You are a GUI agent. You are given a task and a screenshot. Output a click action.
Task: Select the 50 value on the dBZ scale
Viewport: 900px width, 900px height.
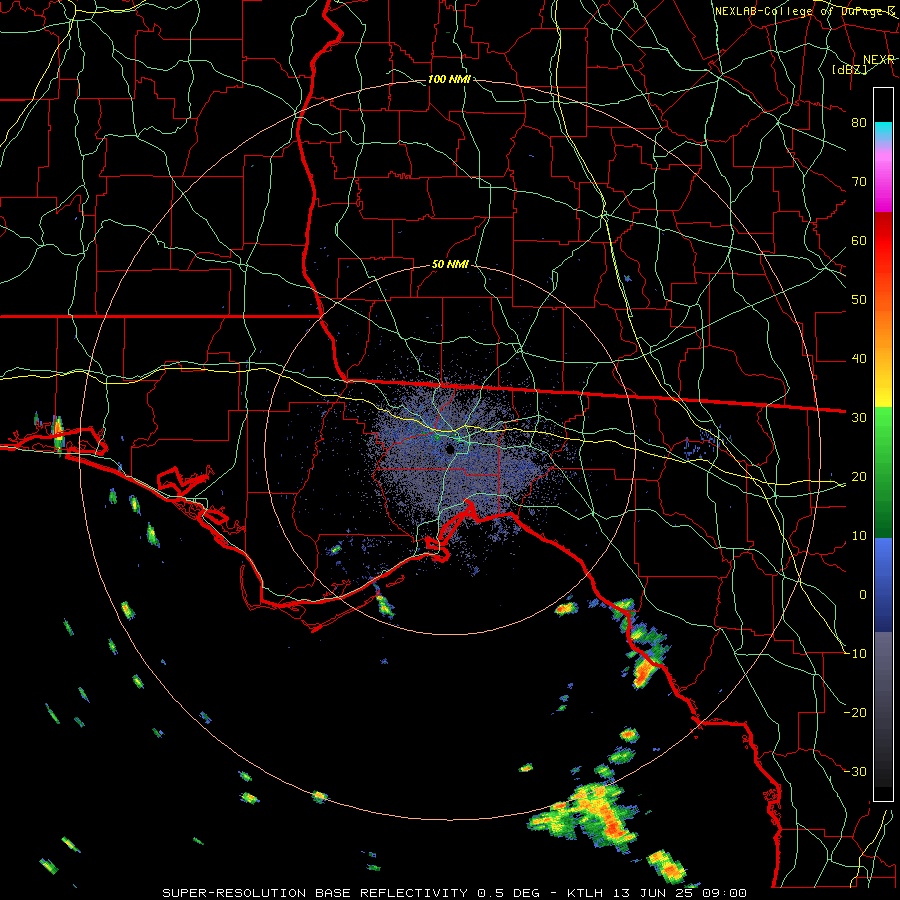click(859, 300)
